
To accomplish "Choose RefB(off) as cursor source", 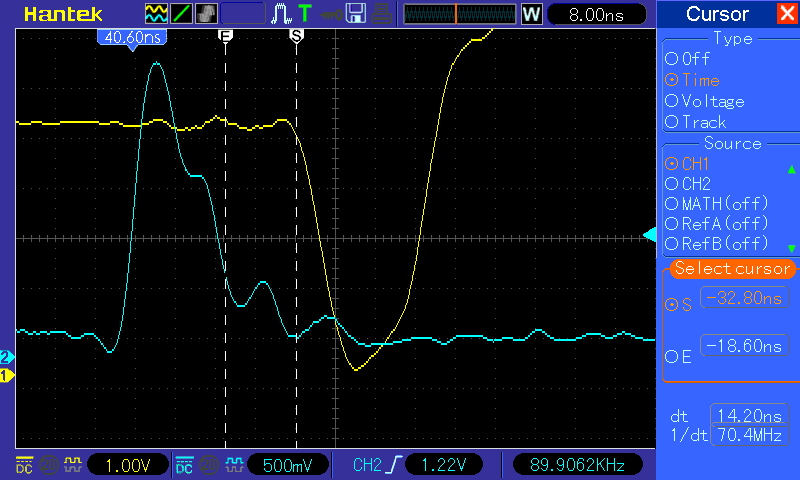I will (x=717, y=243).
